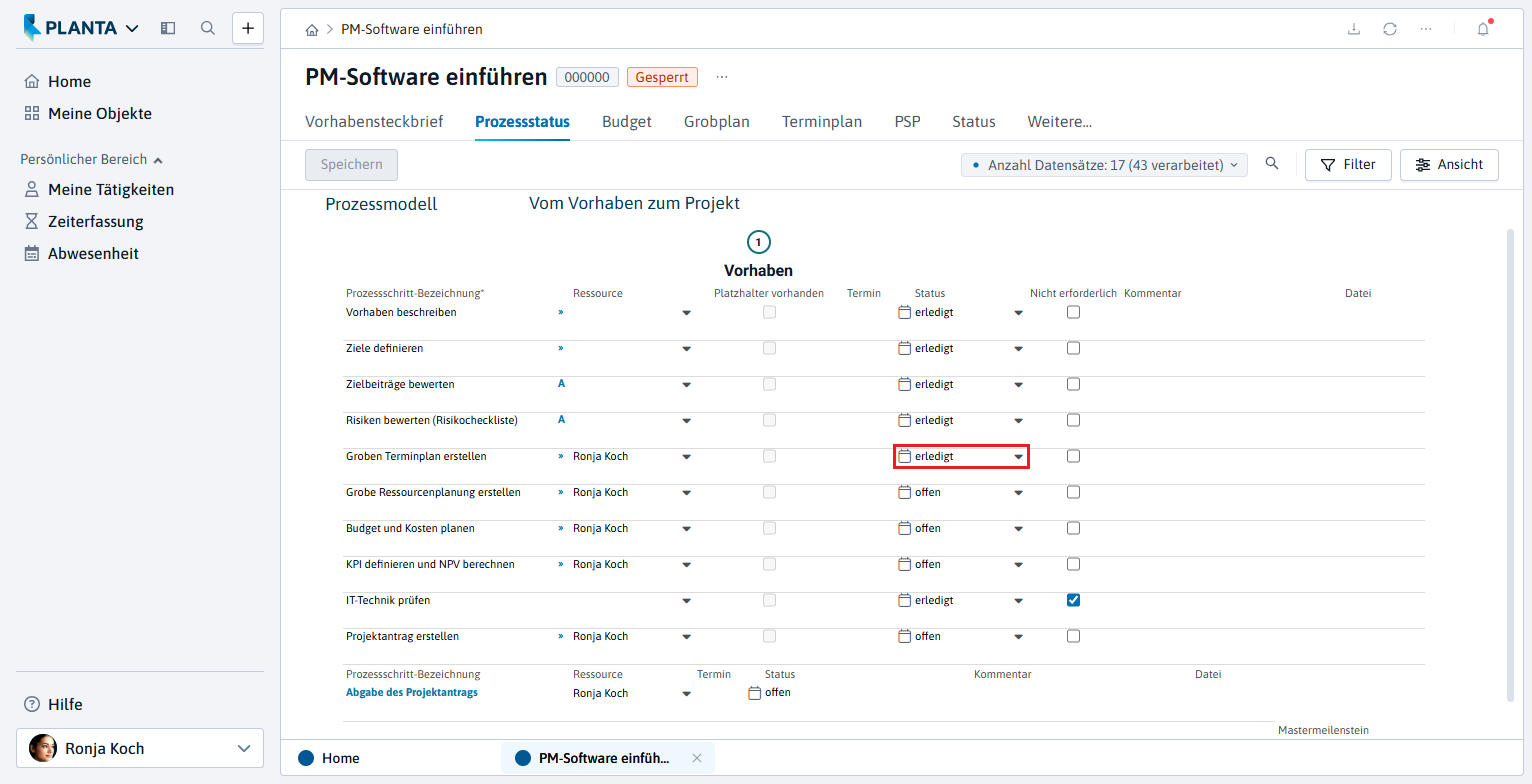Image resolution: width=1532 pixels, height=784 pixels.
Task: Toggle the sidebar panel icon
Action: 168,29
